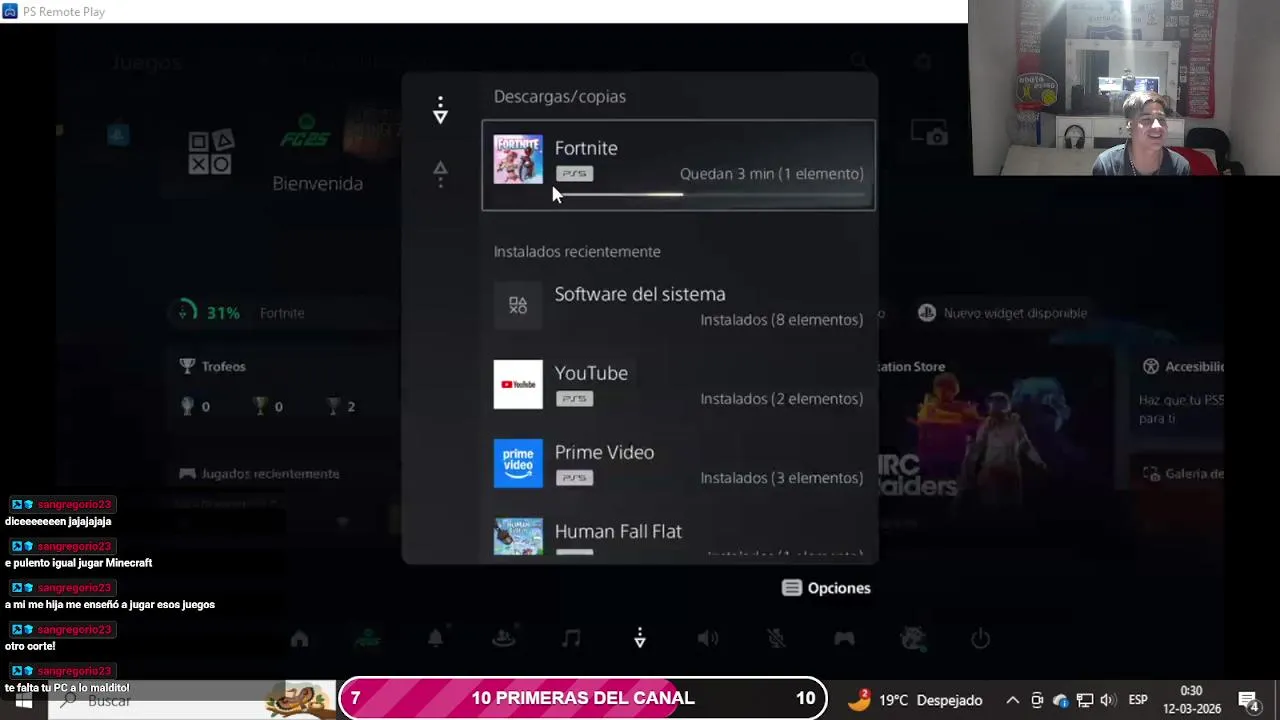1280x720 pixels.
Task: Open Windows notification center icon
Action: 1248,701
